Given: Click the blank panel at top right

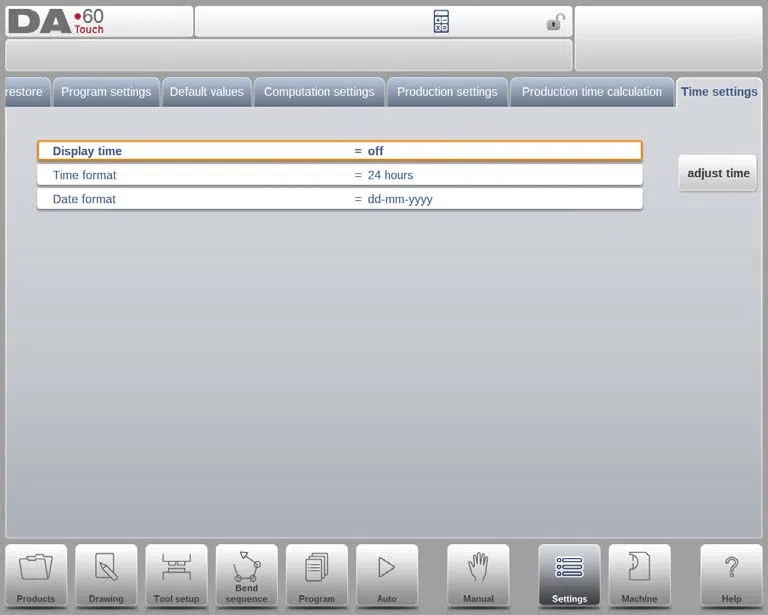Looking at the screenshot, I should coord(669,38).
